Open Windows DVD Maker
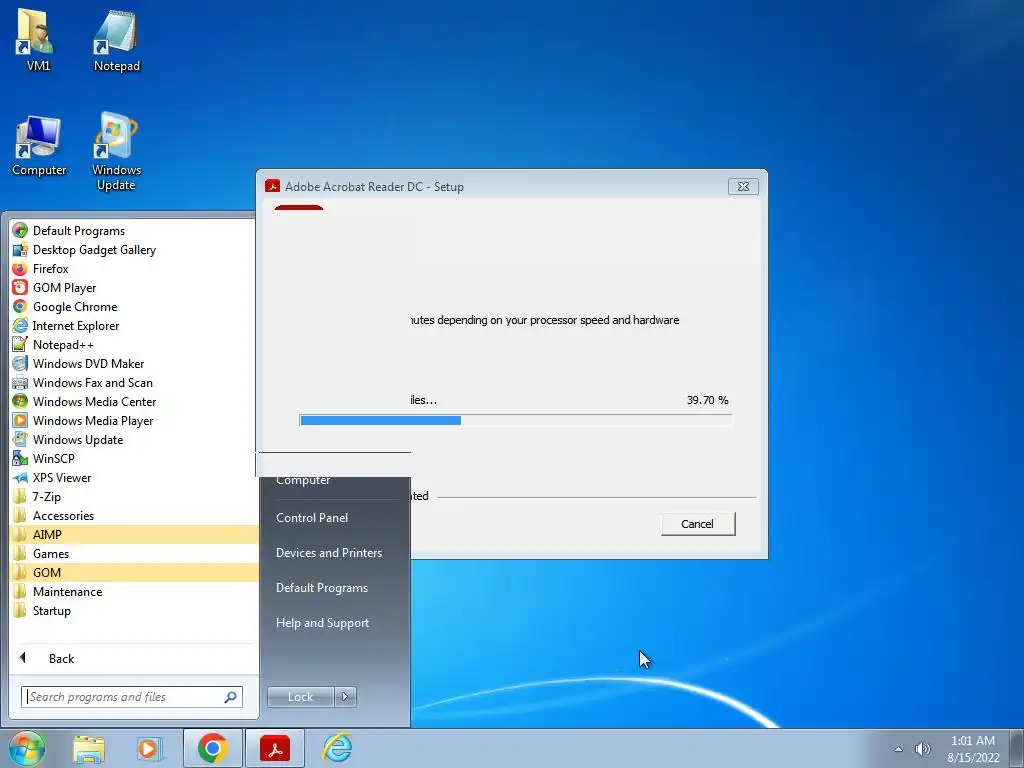This screenshot has width=1024, height=768. [x=133, y=363]
